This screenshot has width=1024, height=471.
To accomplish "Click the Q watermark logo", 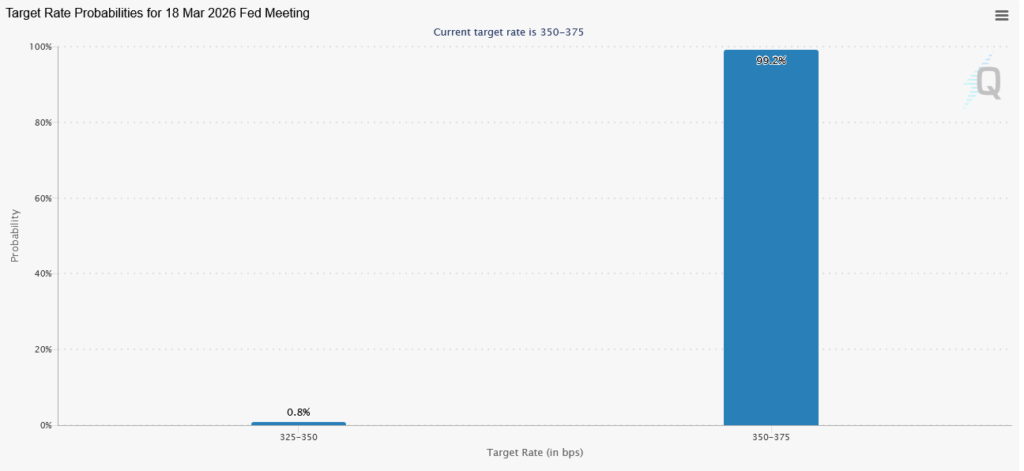I will tap(986, 83).
